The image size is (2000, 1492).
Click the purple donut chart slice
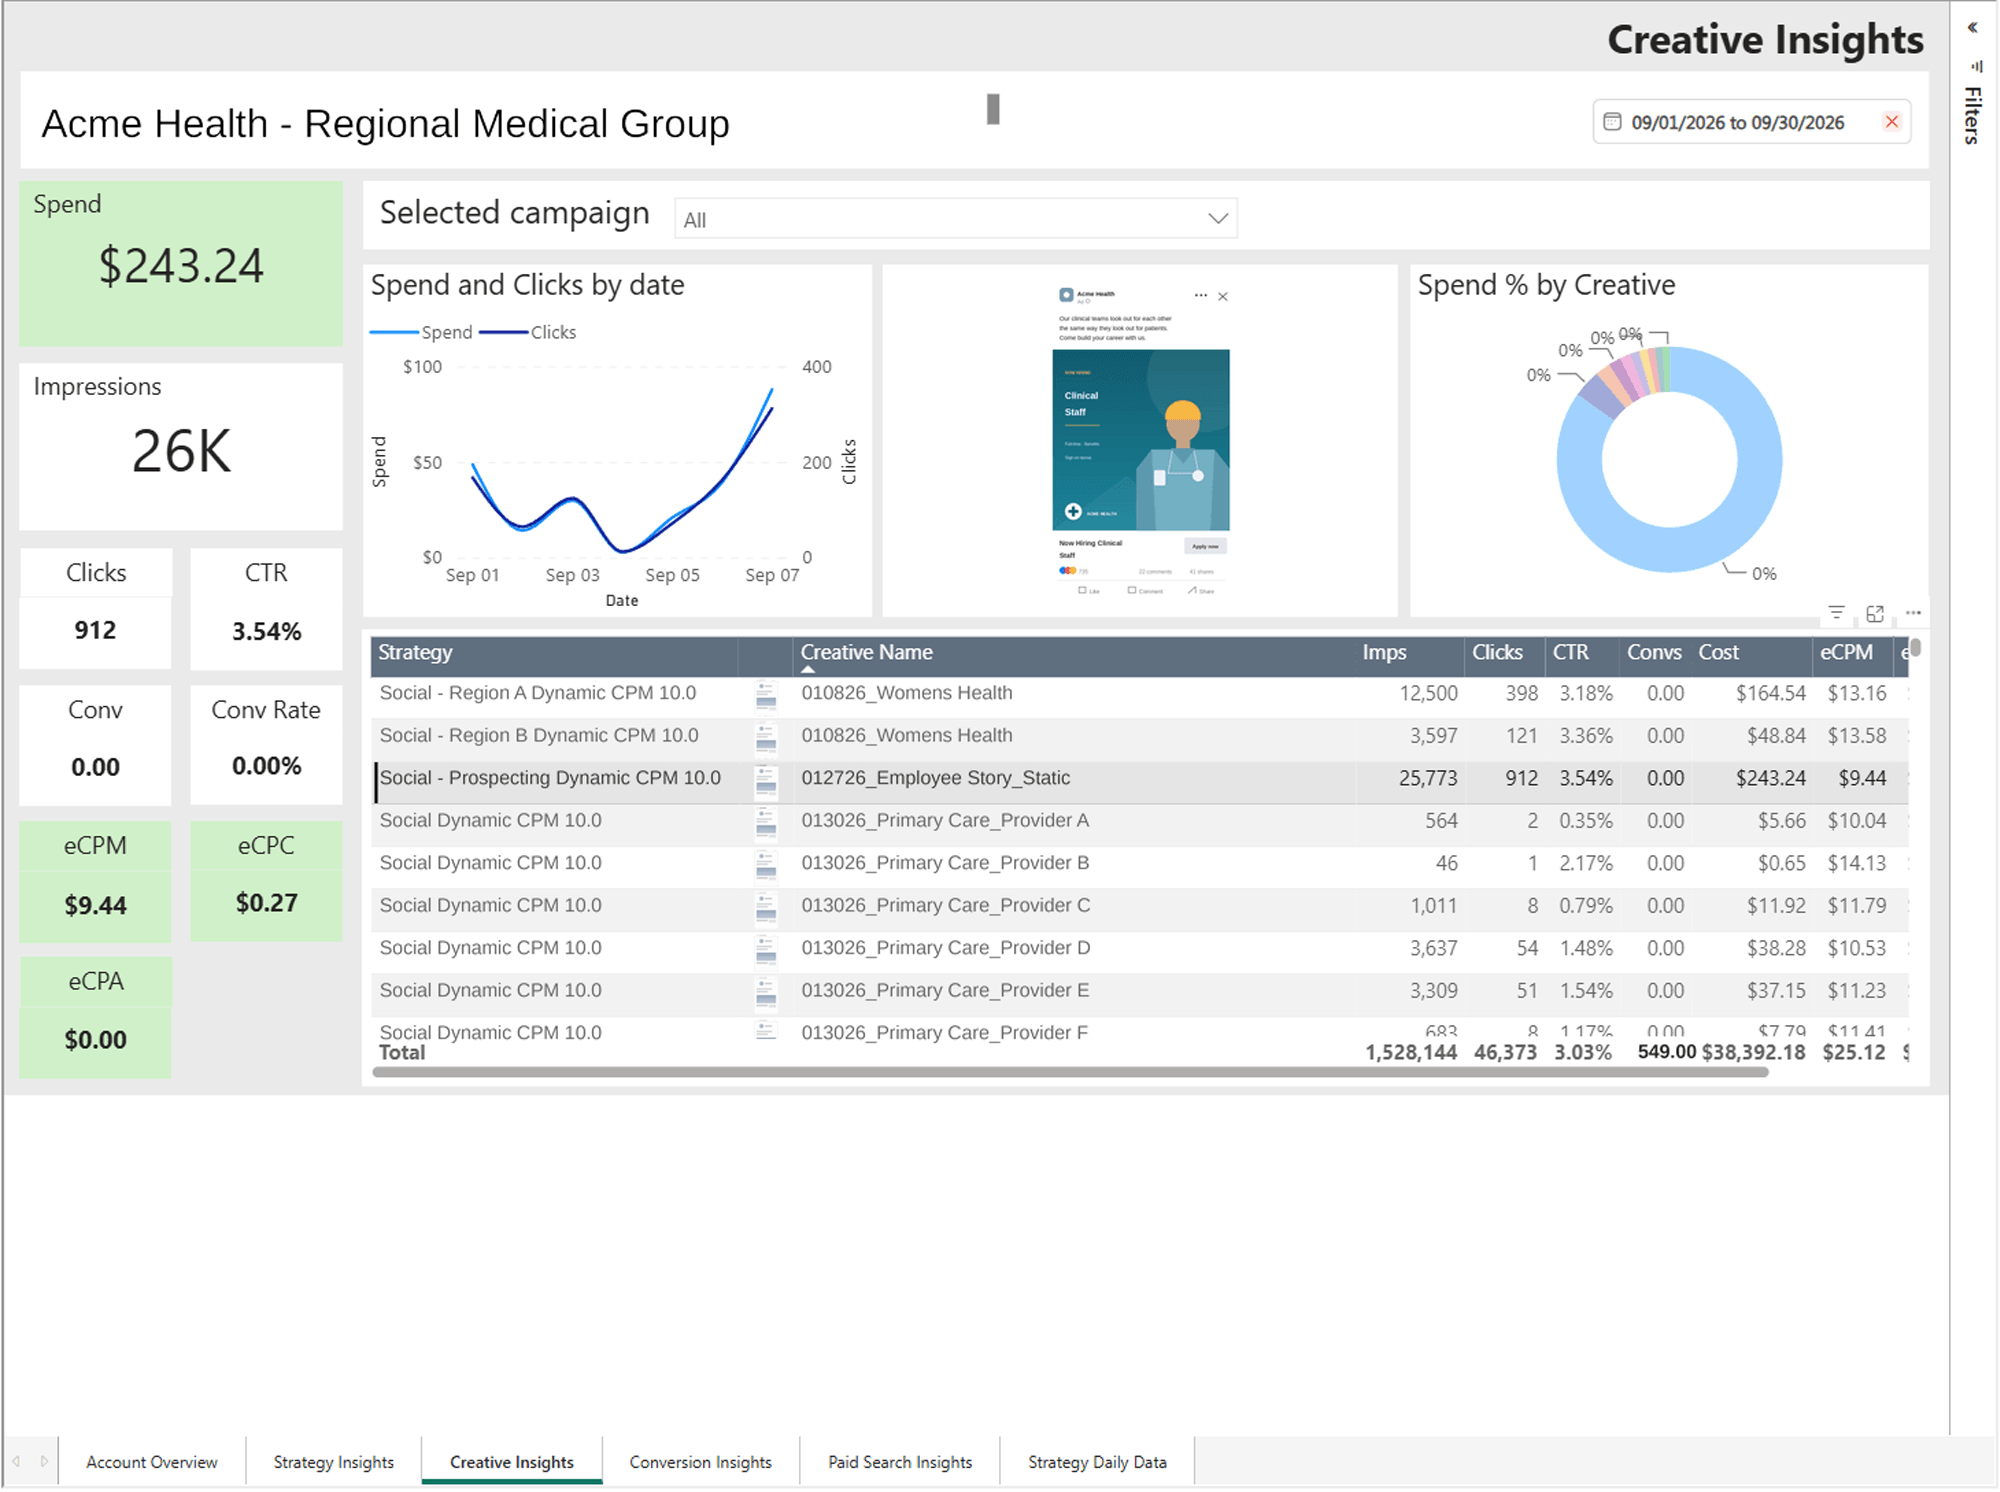[x=1603, y=397]
